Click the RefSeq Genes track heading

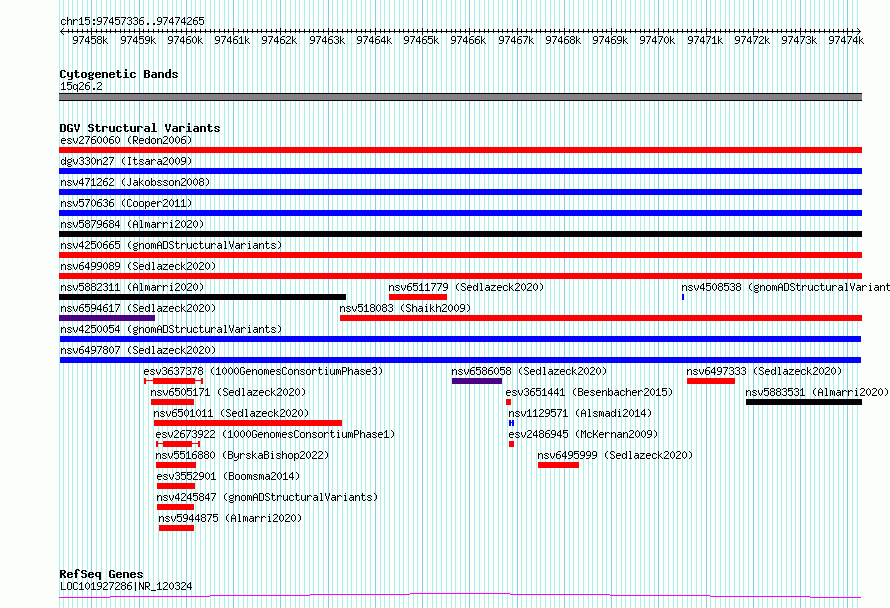(101, 574)
